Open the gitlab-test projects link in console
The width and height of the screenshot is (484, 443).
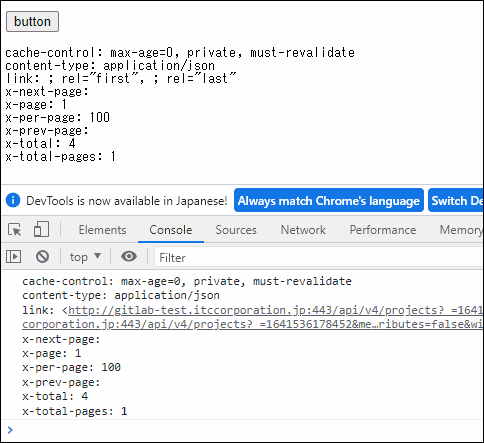(275, 310)
